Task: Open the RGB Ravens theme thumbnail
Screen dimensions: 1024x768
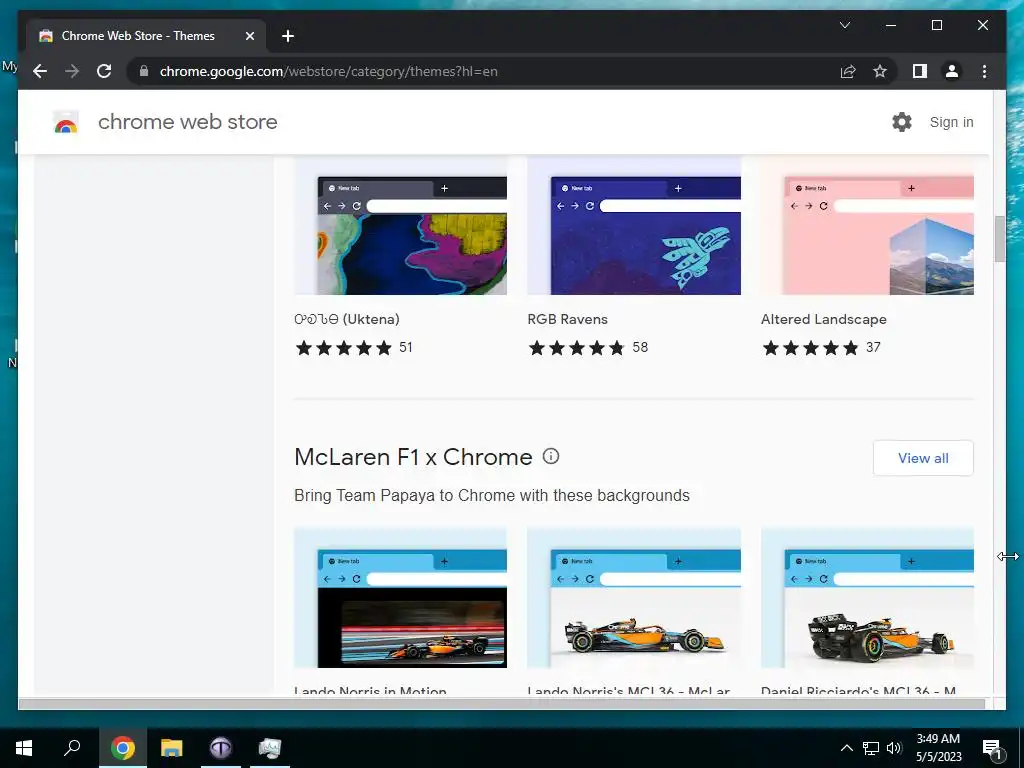Action: tap(634, 226)
